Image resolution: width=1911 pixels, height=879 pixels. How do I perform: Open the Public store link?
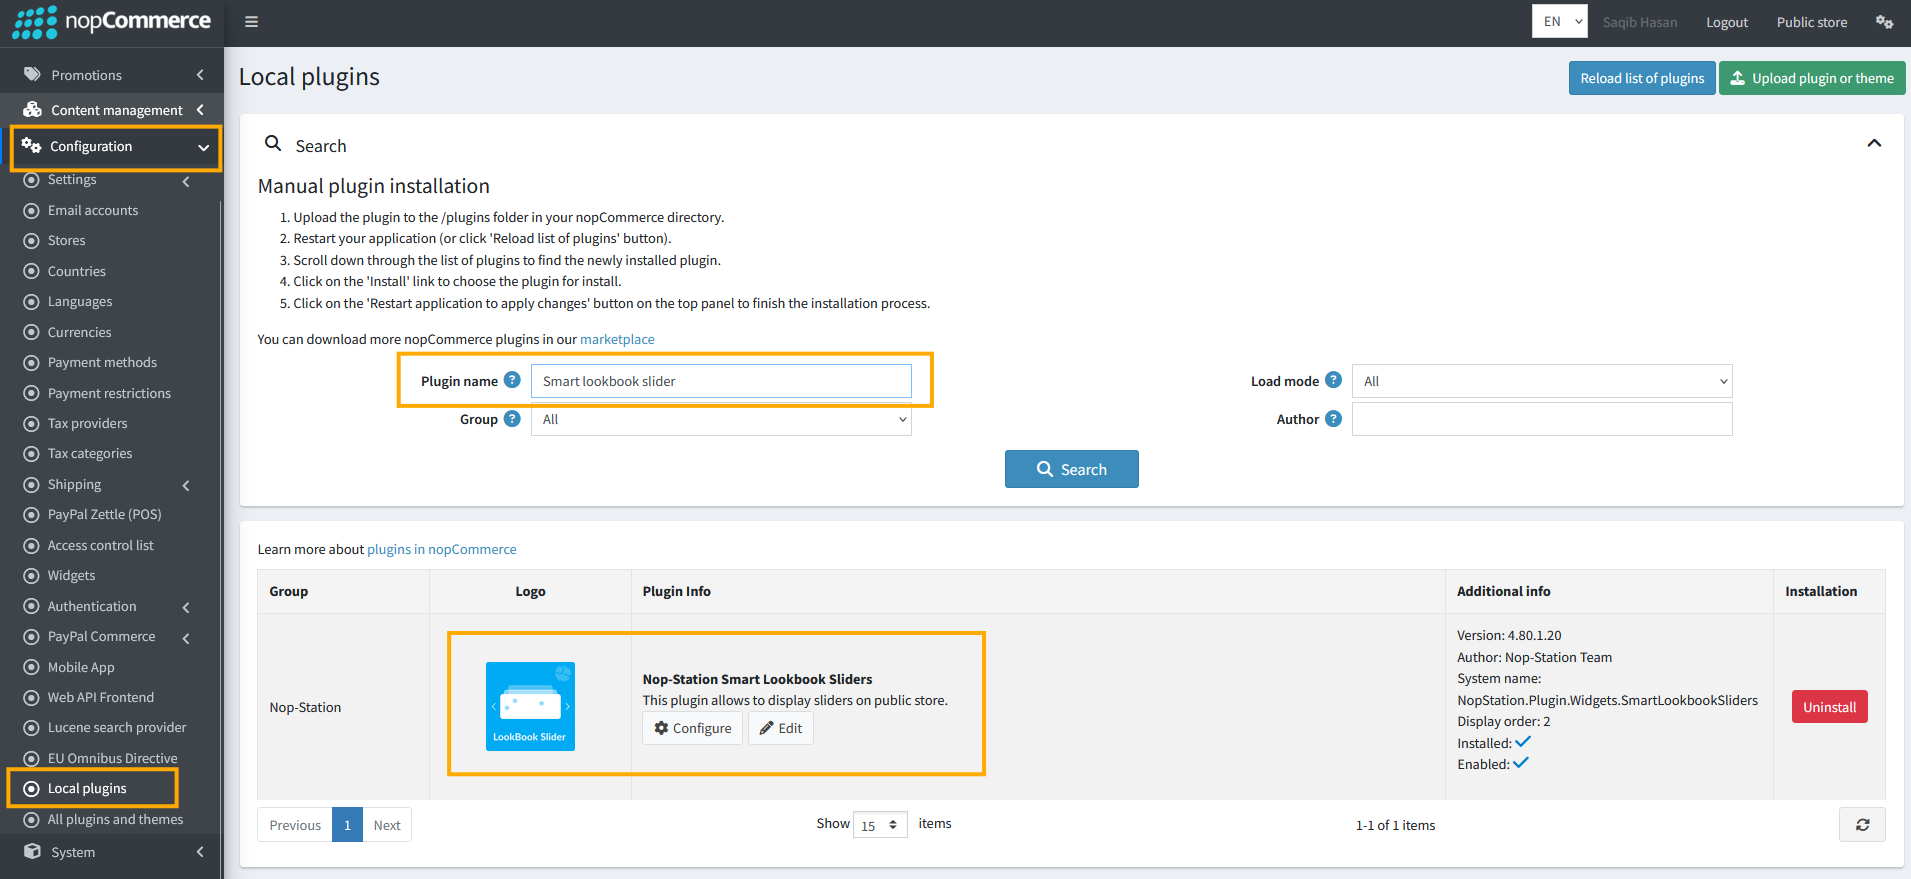tap(1811, 22)
